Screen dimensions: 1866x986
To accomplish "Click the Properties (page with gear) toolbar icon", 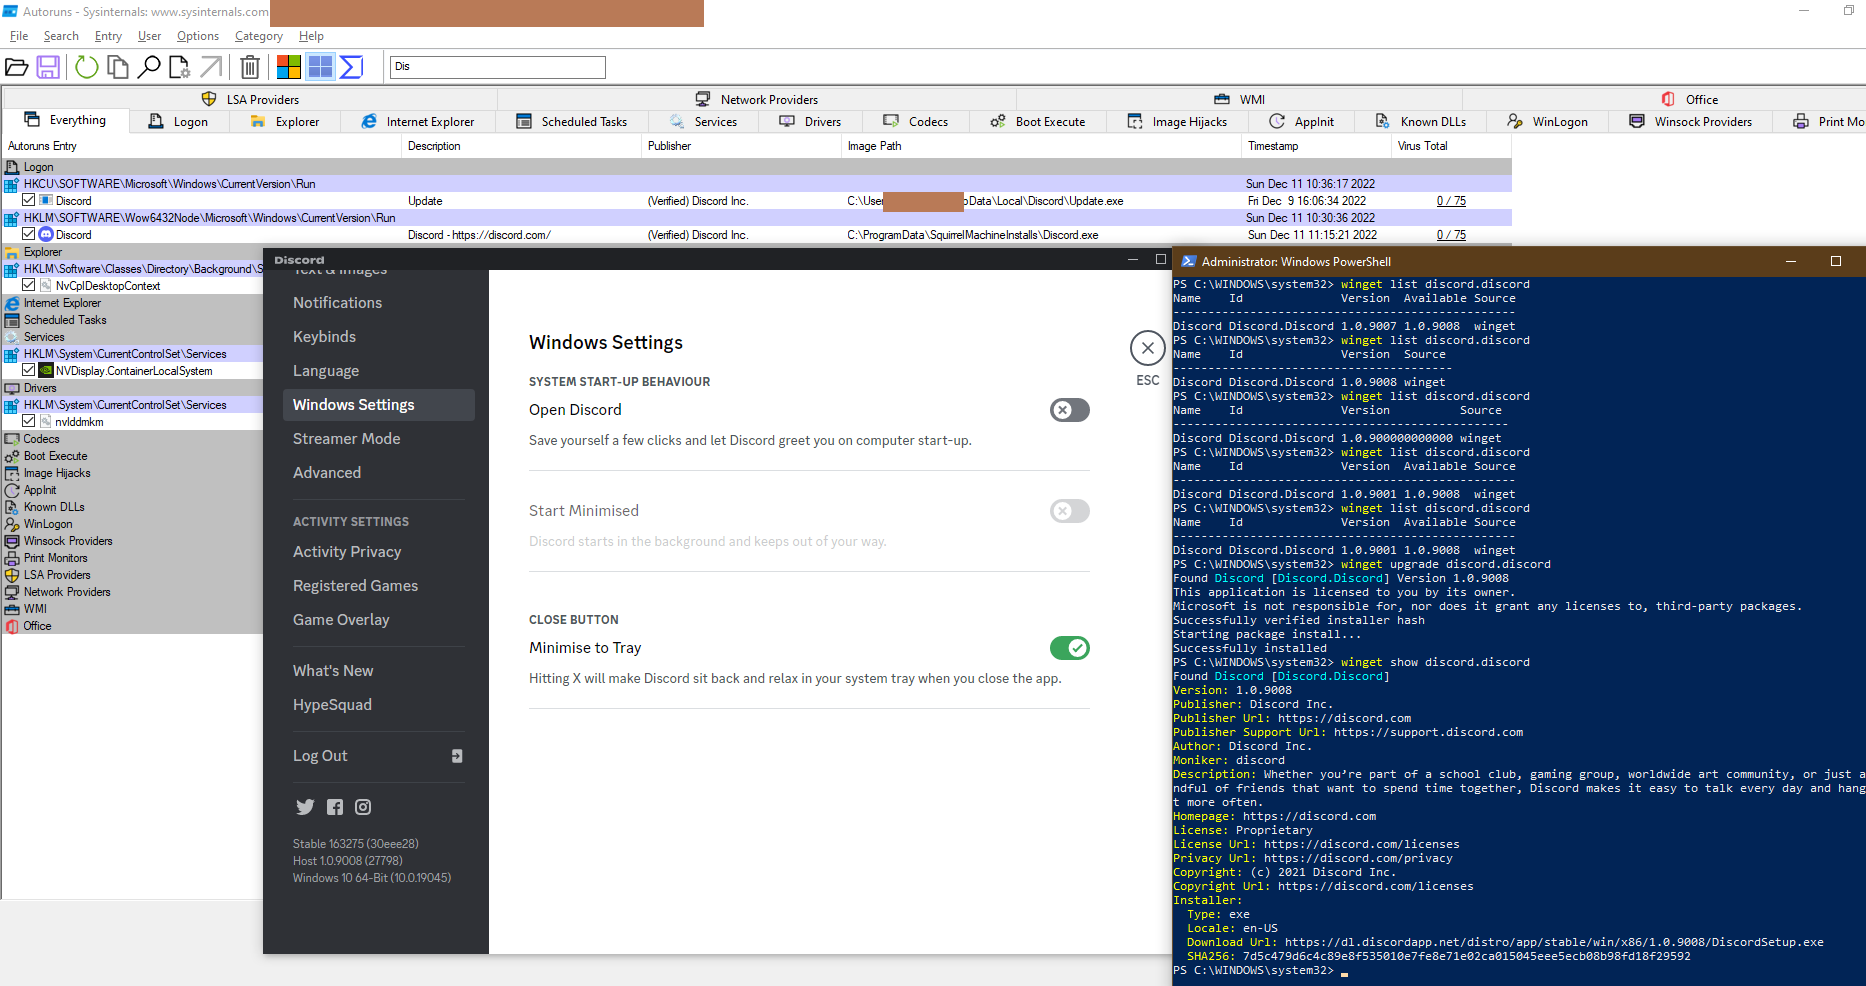I will 180,67.
